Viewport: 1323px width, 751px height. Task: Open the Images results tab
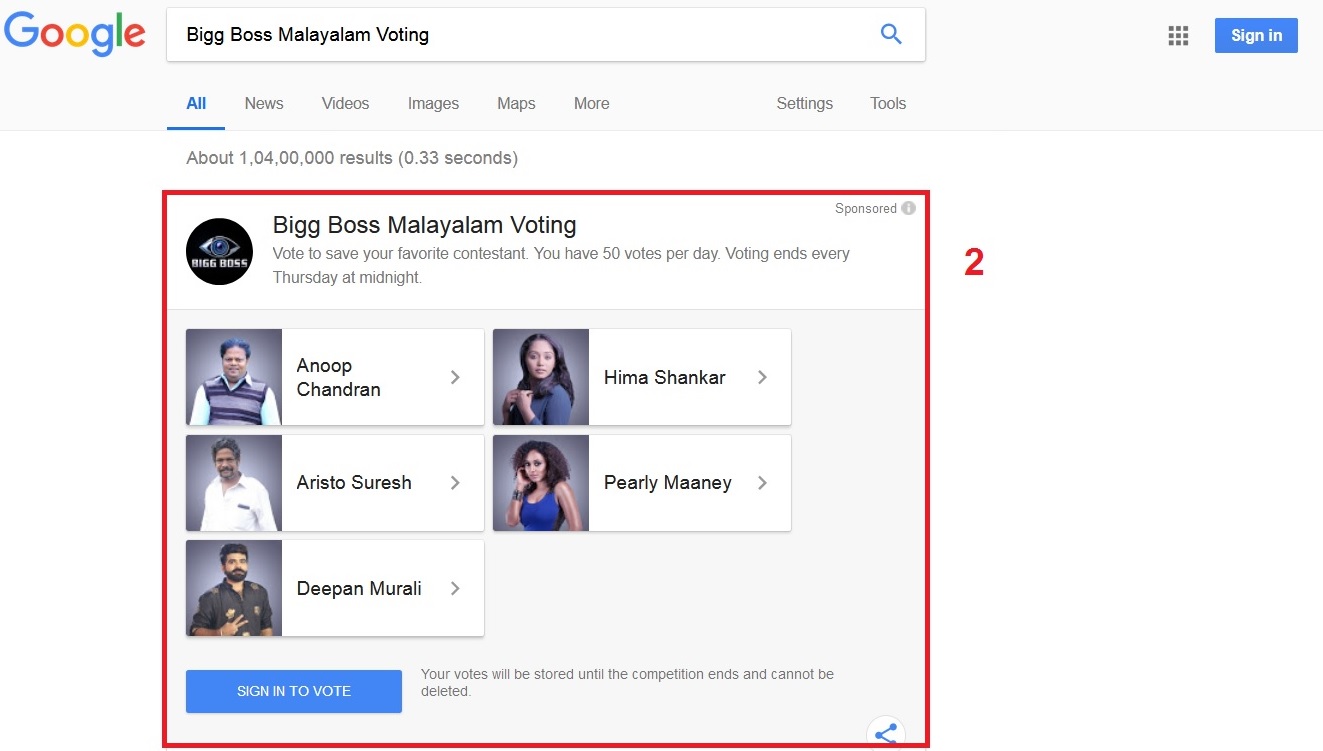pos(433,103)
